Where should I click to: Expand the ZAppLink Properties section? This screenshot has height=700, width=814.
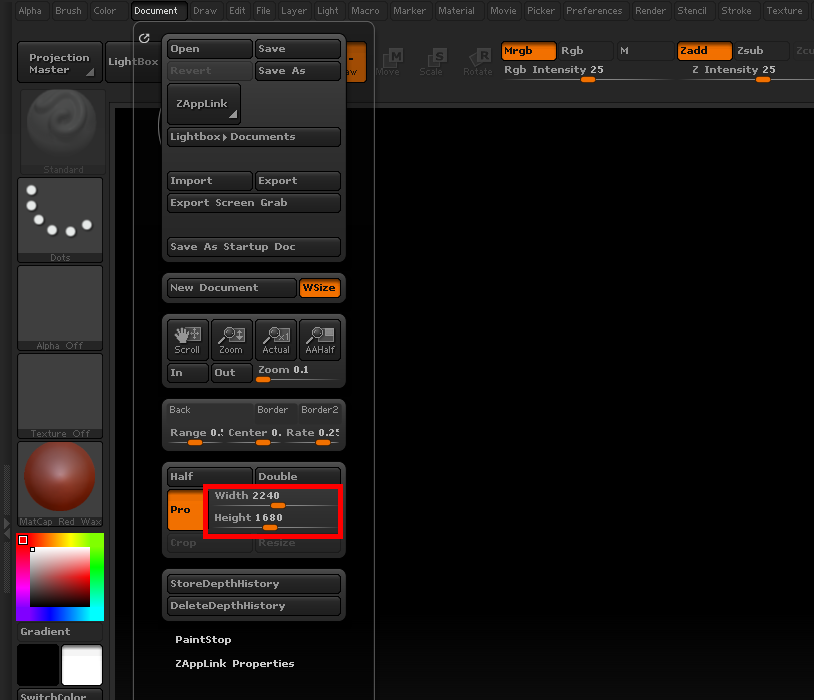pyautogui.click(x=235, y=664)
